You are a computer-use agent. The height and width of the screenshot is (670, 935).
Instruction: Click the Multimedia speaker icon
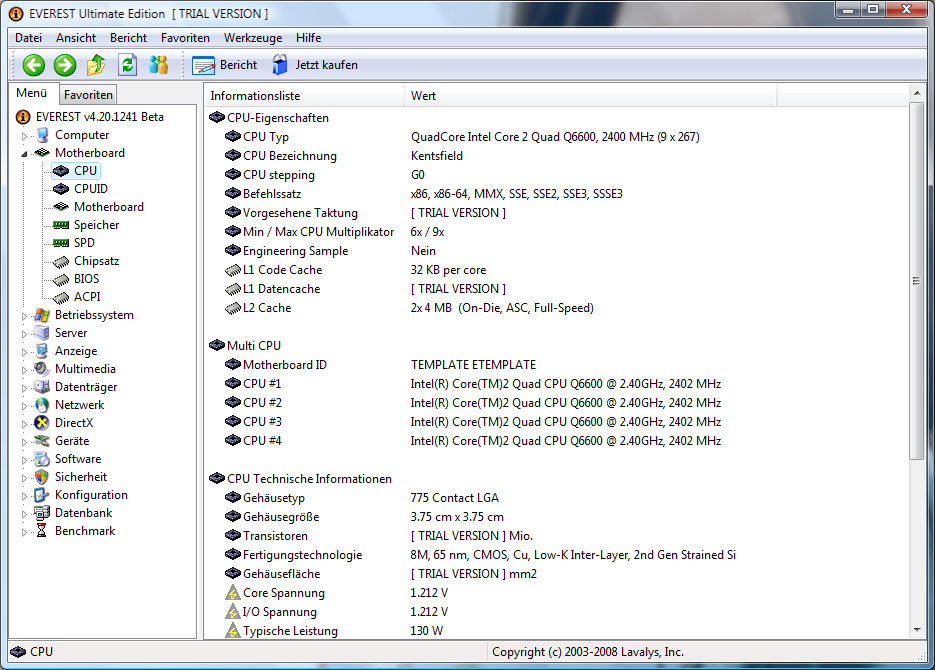tap(42, 369)
